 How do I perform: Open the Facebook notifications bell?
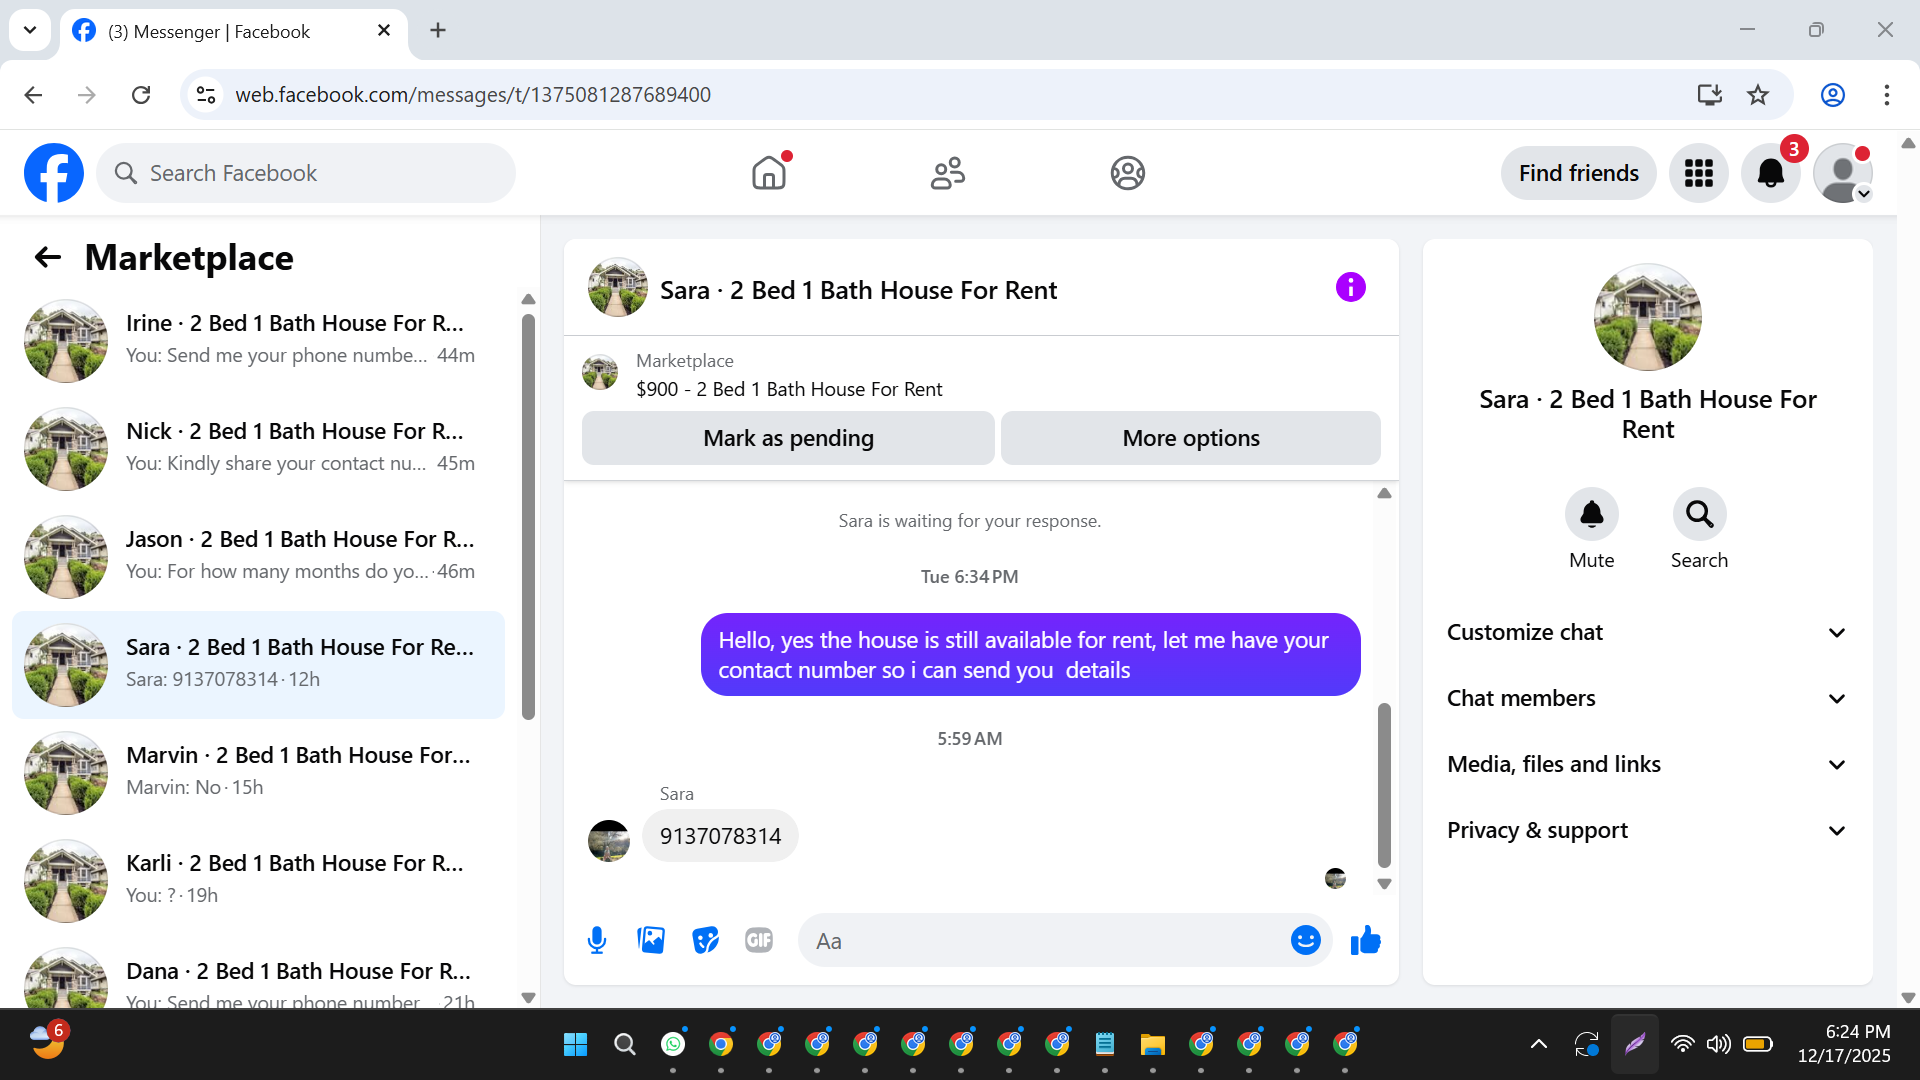pos(1770,173)
